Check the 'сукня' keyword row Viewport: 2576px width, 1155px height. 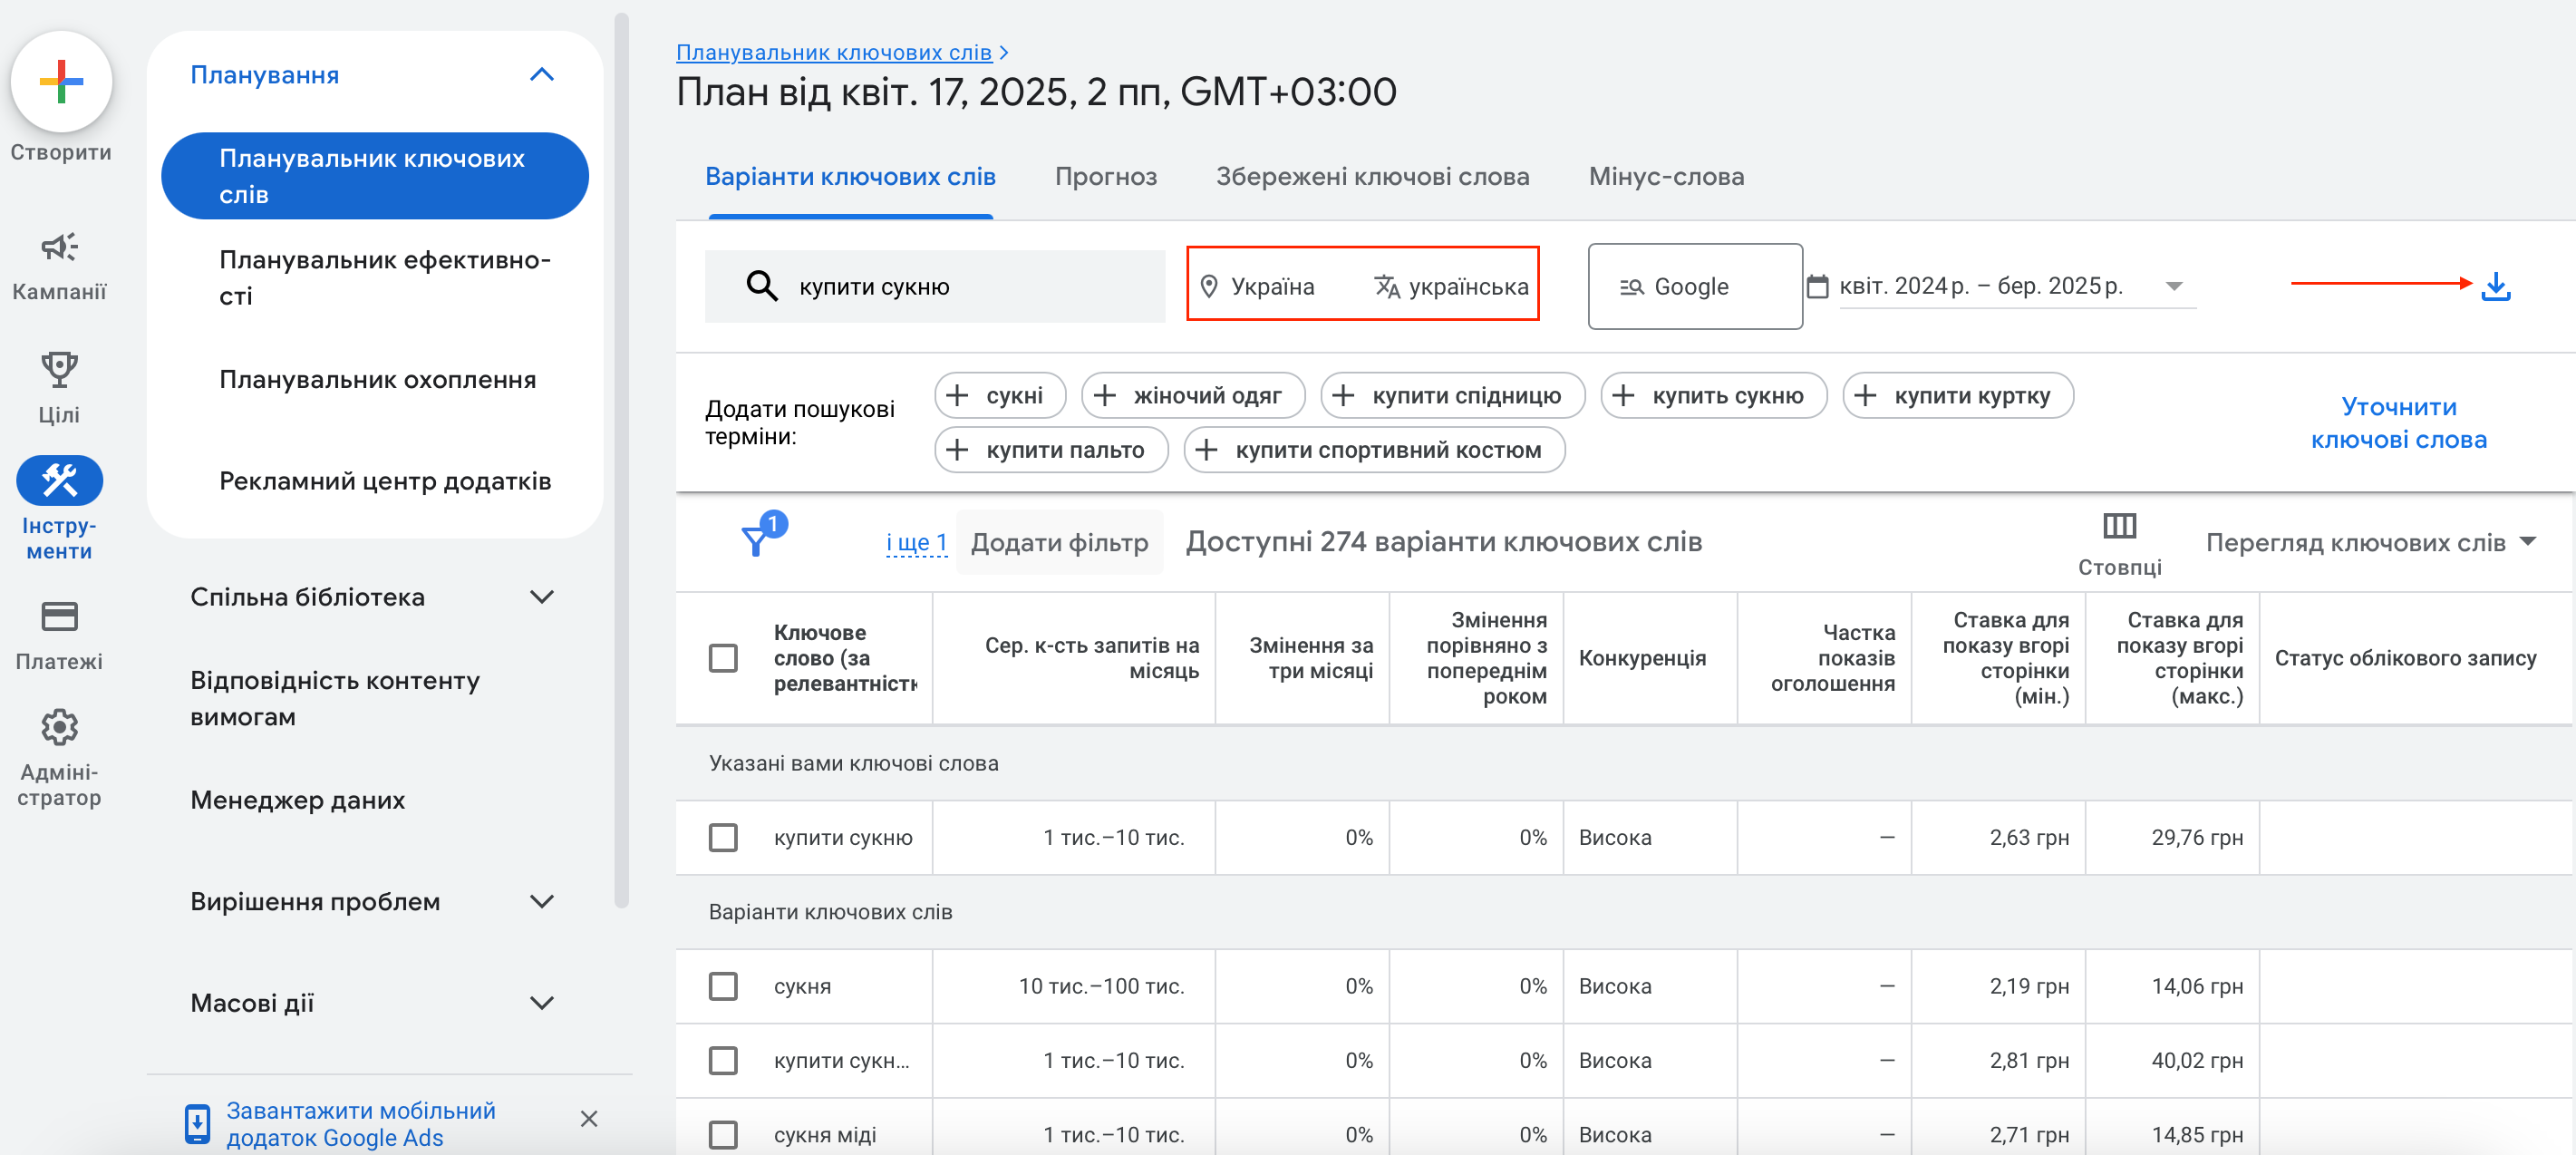point(722,986)
